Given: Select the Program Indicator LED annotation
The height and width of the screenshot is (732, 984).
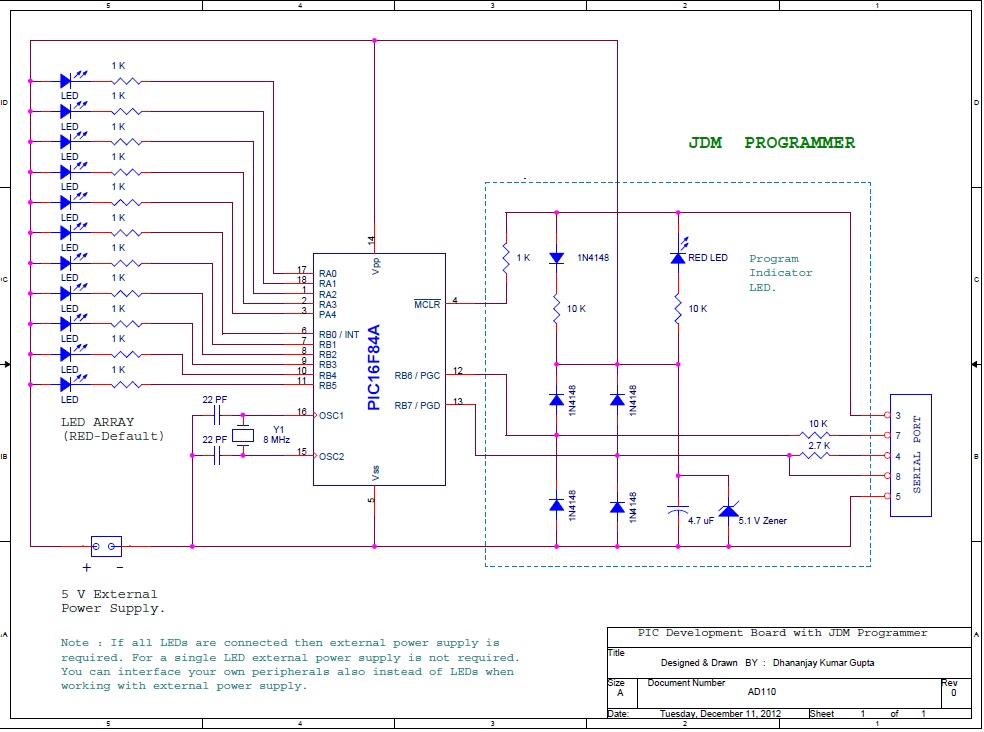Looking at the screenshot, I should 780,273.
